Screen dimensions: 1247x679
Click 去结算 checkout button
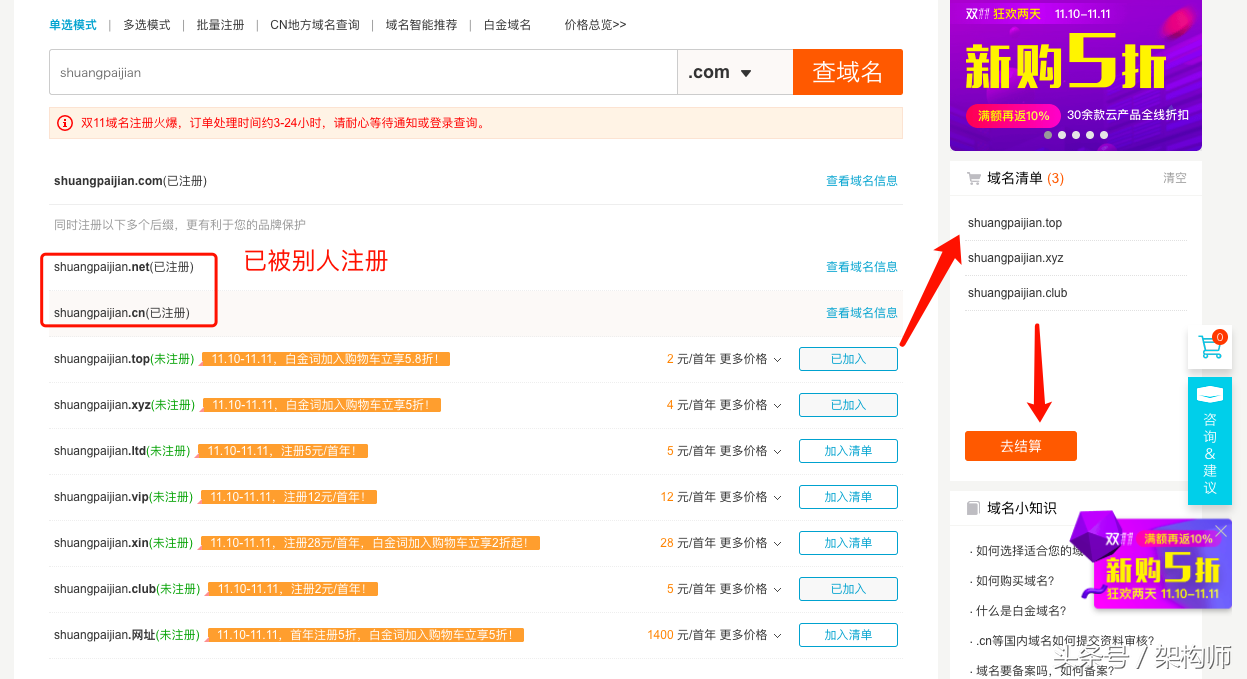(1020, 446)
